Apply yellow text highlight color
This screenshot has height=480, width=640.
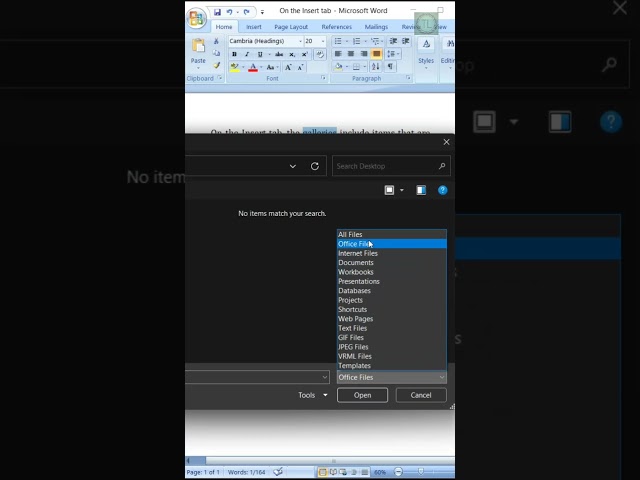pyautogui.click(x=234, y=67)
